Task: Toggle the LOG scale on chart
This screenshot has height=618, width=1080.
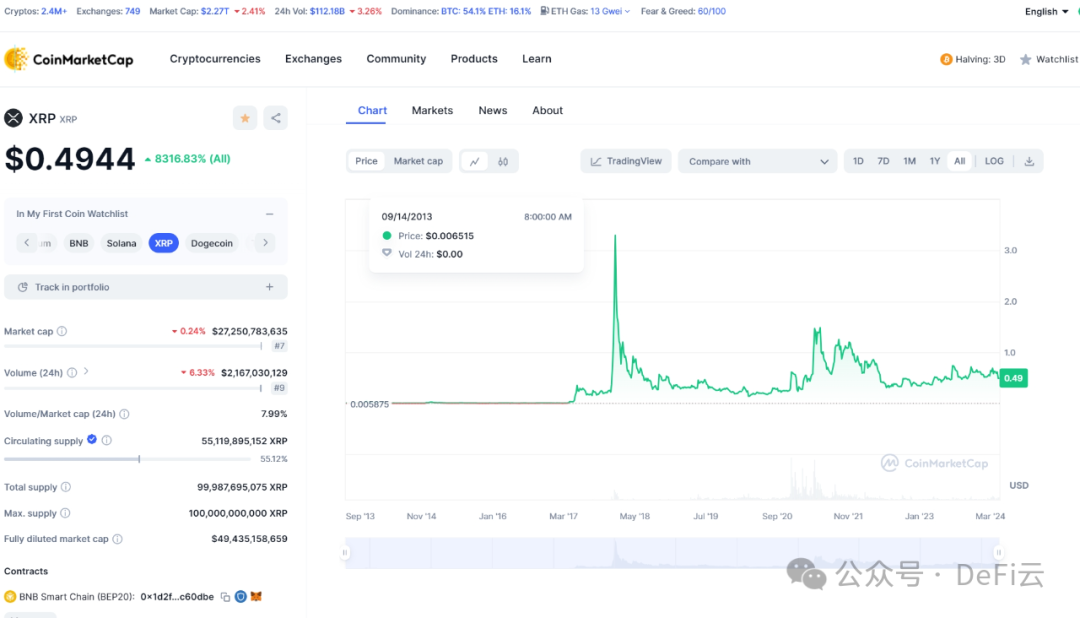Action: click(994, 161)
